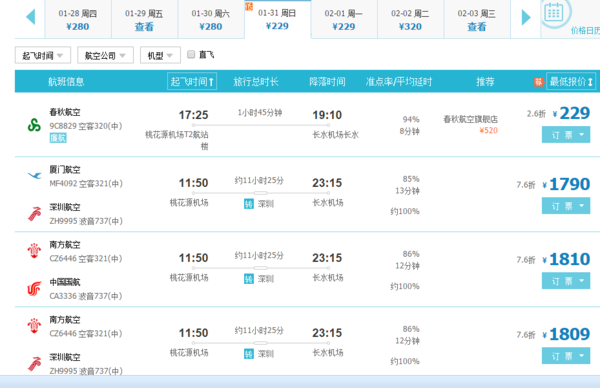Screen dimensions: 600x388
Task: Click China Southern logo in ¥1809 row
Action: pyautogui.click(x=34, y=326)
